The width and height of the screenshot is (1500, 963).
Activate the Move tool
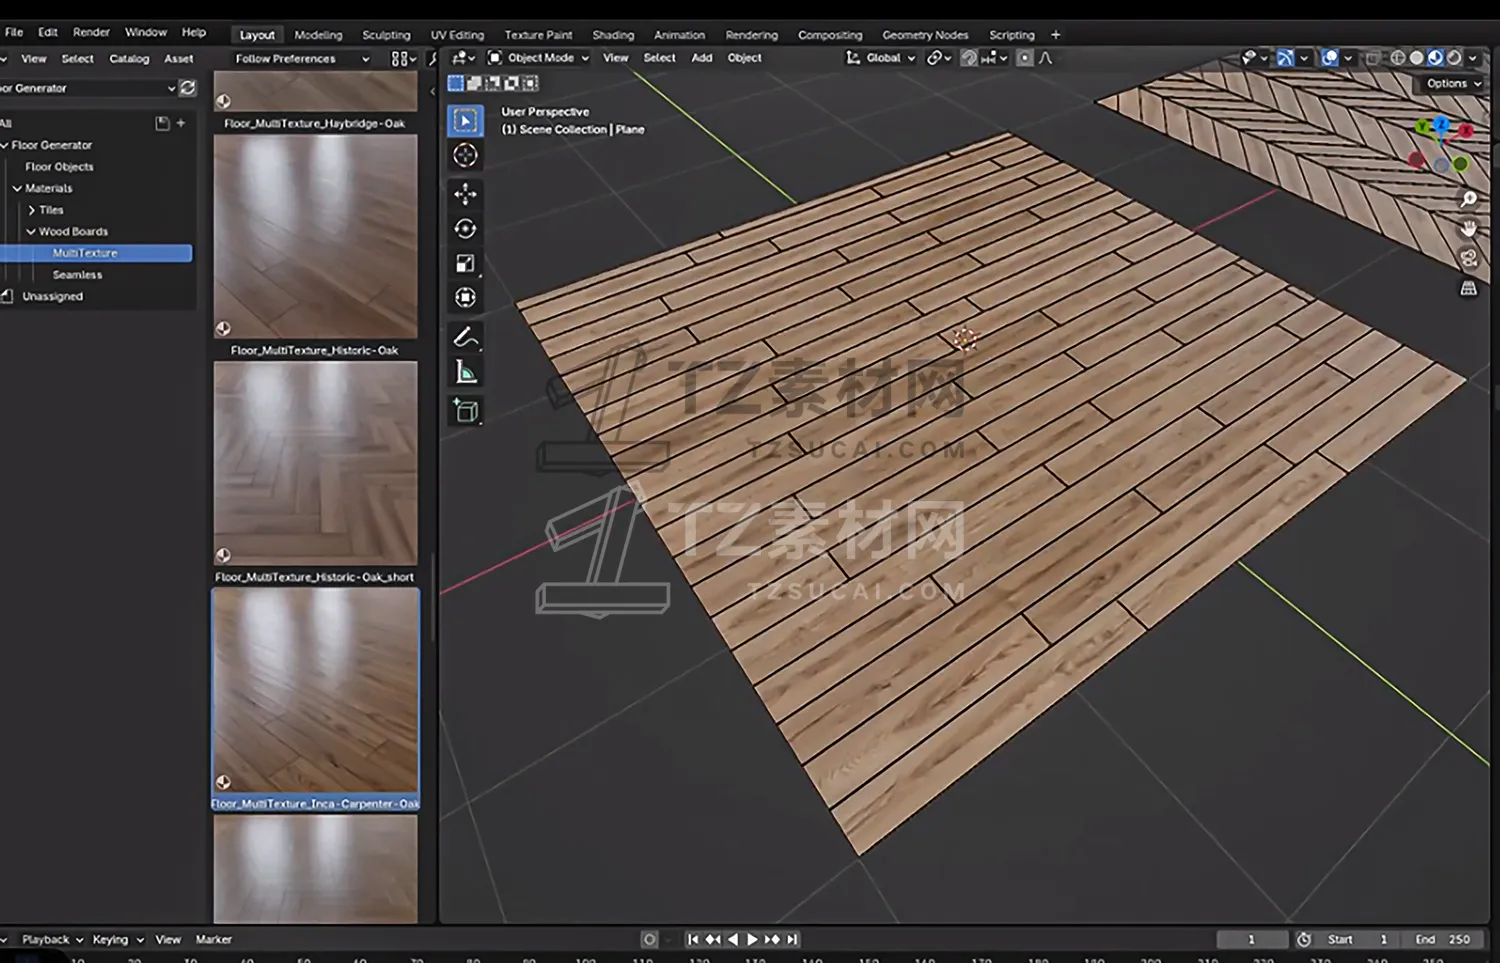click(465, 193)
